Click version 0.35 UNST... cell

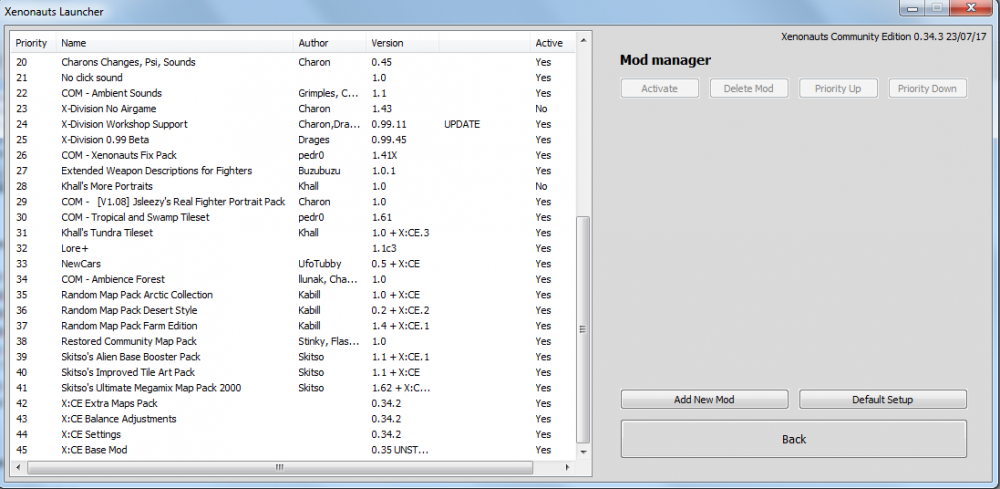click(x=400, y=450)
